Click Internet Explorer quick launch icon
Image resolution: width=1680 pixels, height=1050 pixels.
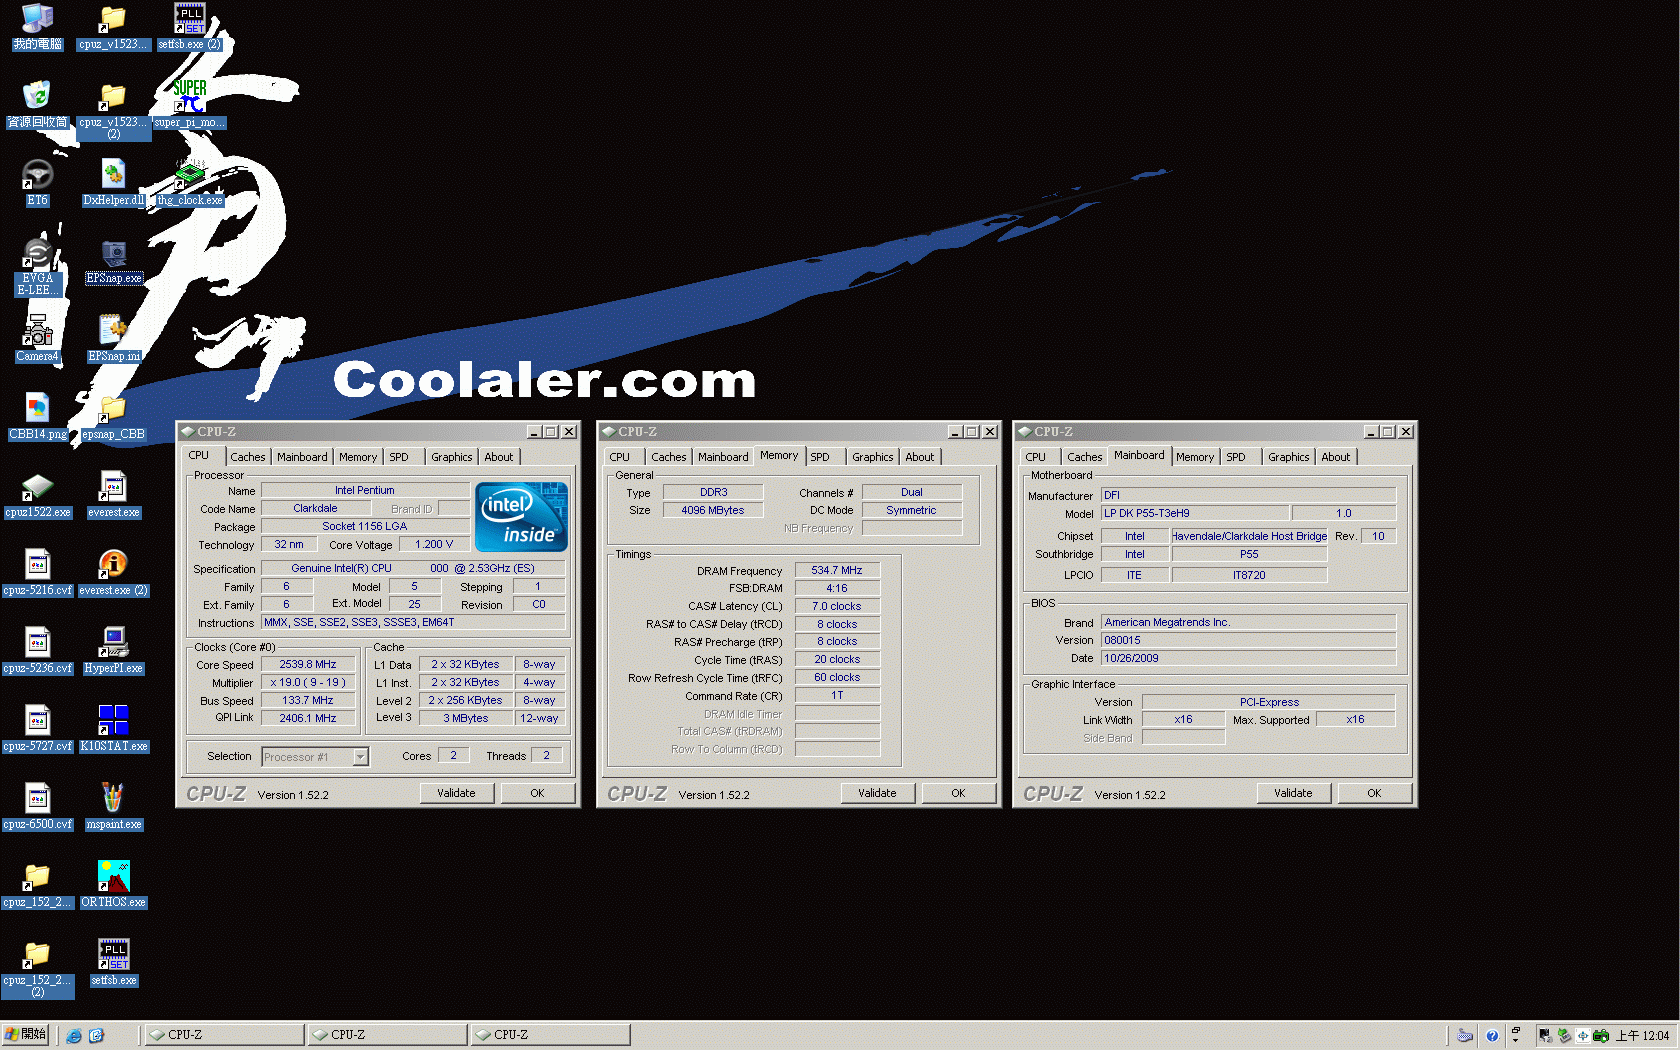tap(74, 1035)
